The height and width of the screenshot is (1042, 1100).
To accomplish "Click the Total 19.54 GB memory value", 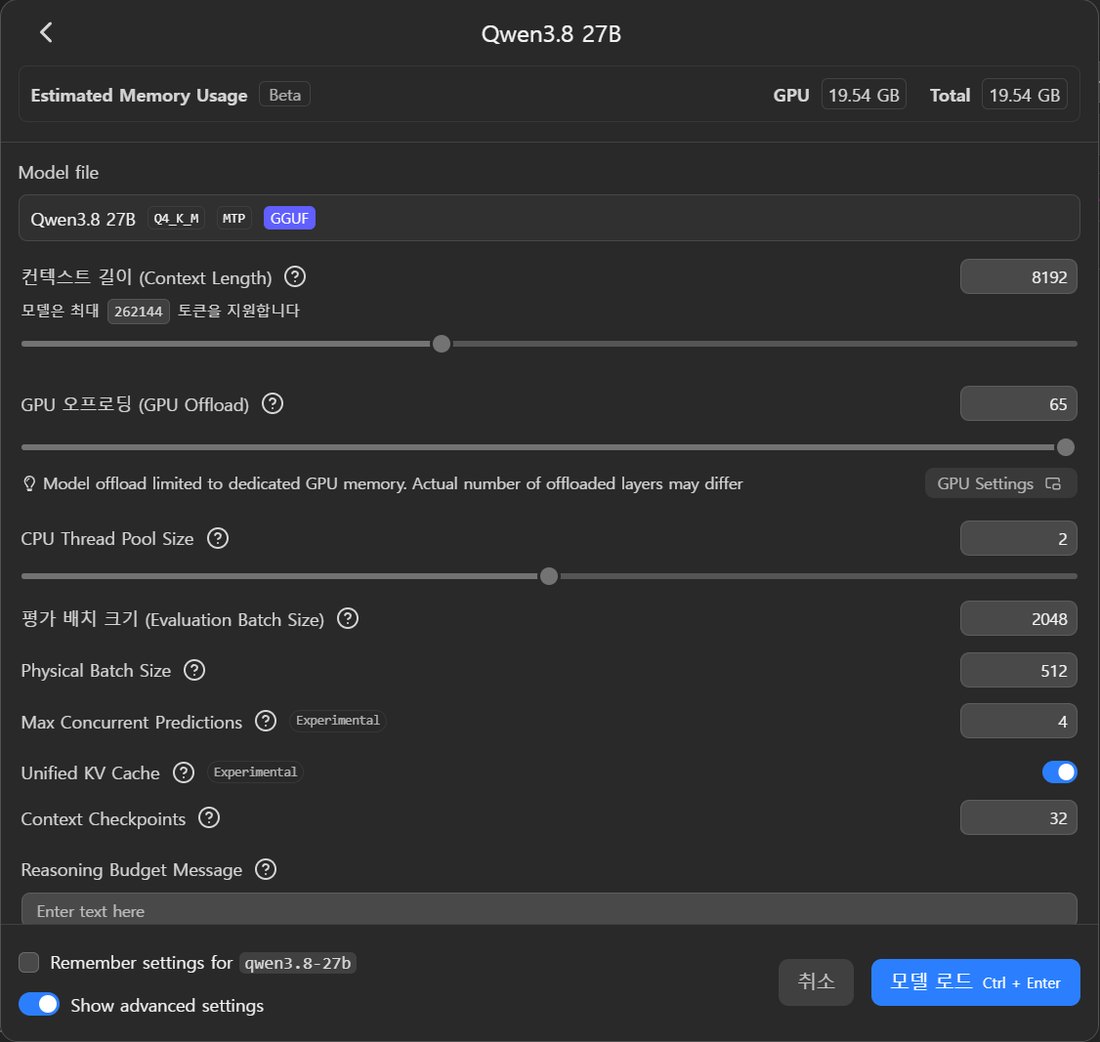I will click(x=1024, y=95).
